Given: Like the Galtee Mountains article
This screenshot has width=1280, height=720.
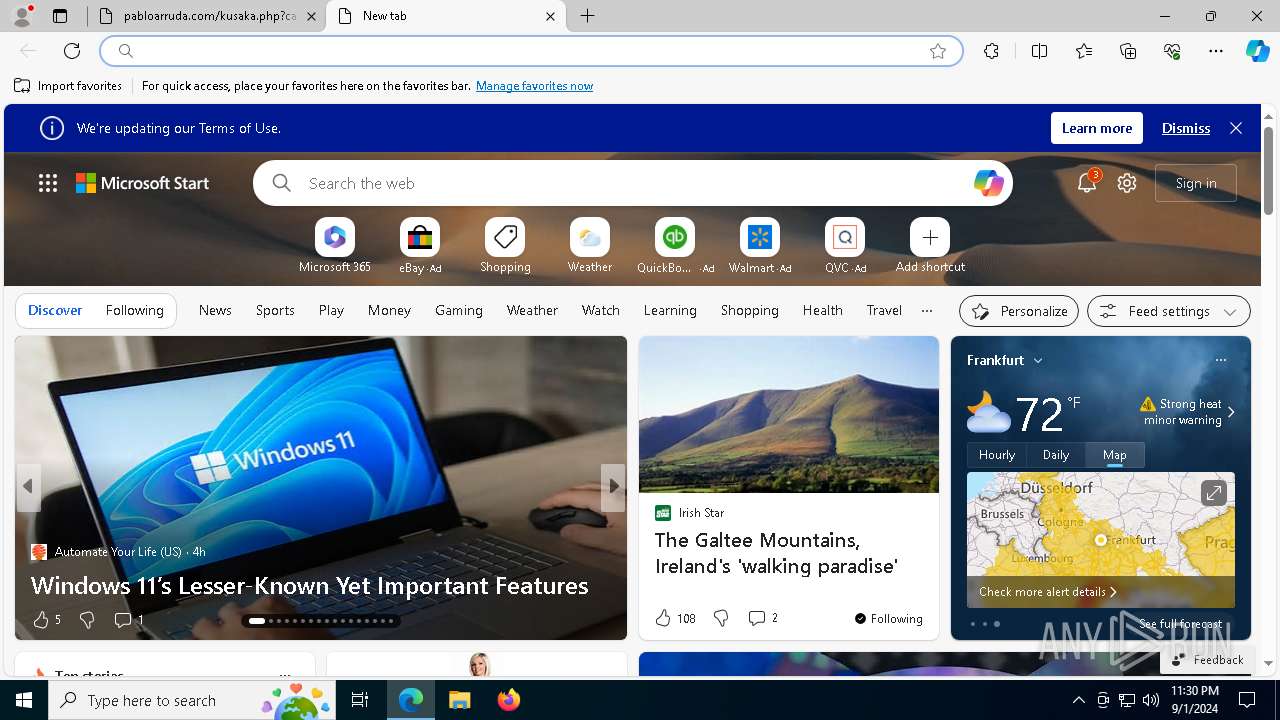Looking at the screenshot, I should 674,618.
